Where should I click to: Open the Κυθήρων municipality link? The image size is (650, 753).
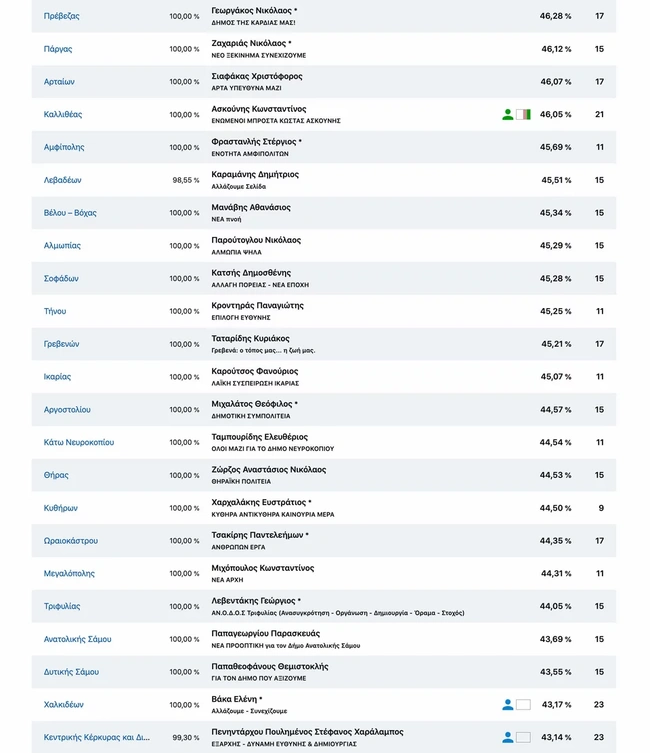pos(61,508)
